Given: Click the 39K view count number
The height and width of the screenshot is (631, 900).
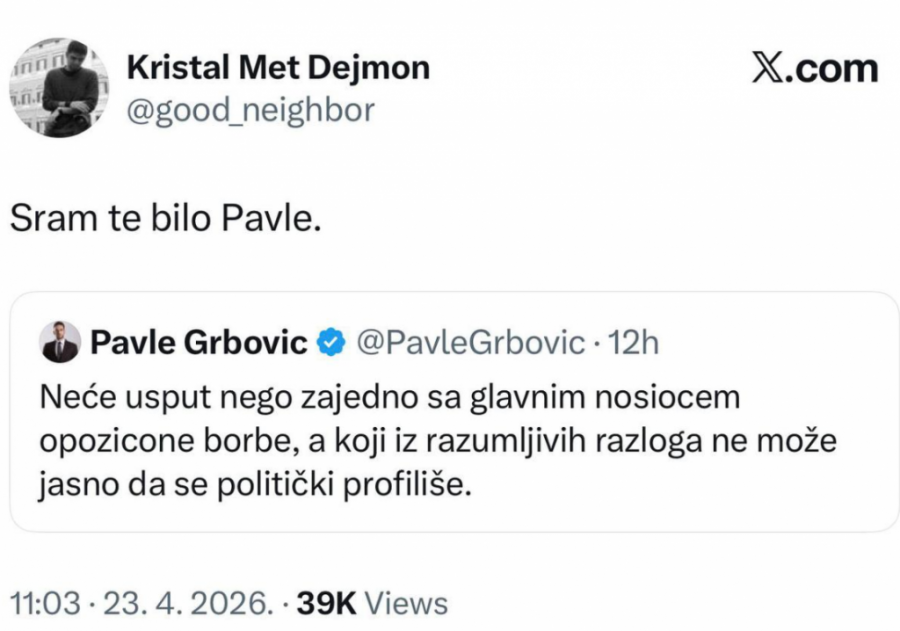Looking at the screenshot, I should point(329,603).
